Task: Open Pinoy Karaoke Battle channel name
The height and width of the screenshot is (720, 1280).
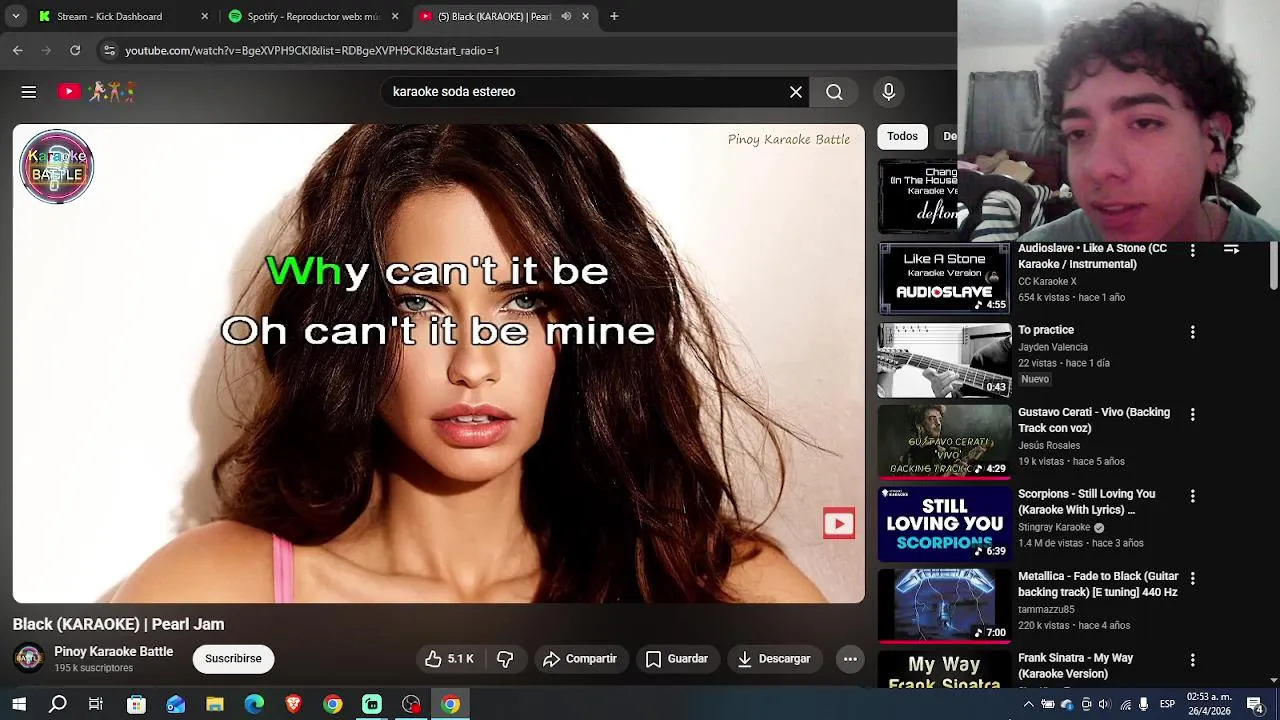Action: tap(114, 652)
